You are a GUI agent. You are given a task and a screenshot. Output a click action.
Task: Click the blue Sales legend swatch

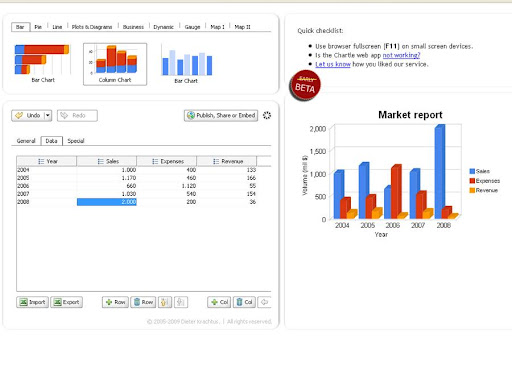[x=472, y=171]
